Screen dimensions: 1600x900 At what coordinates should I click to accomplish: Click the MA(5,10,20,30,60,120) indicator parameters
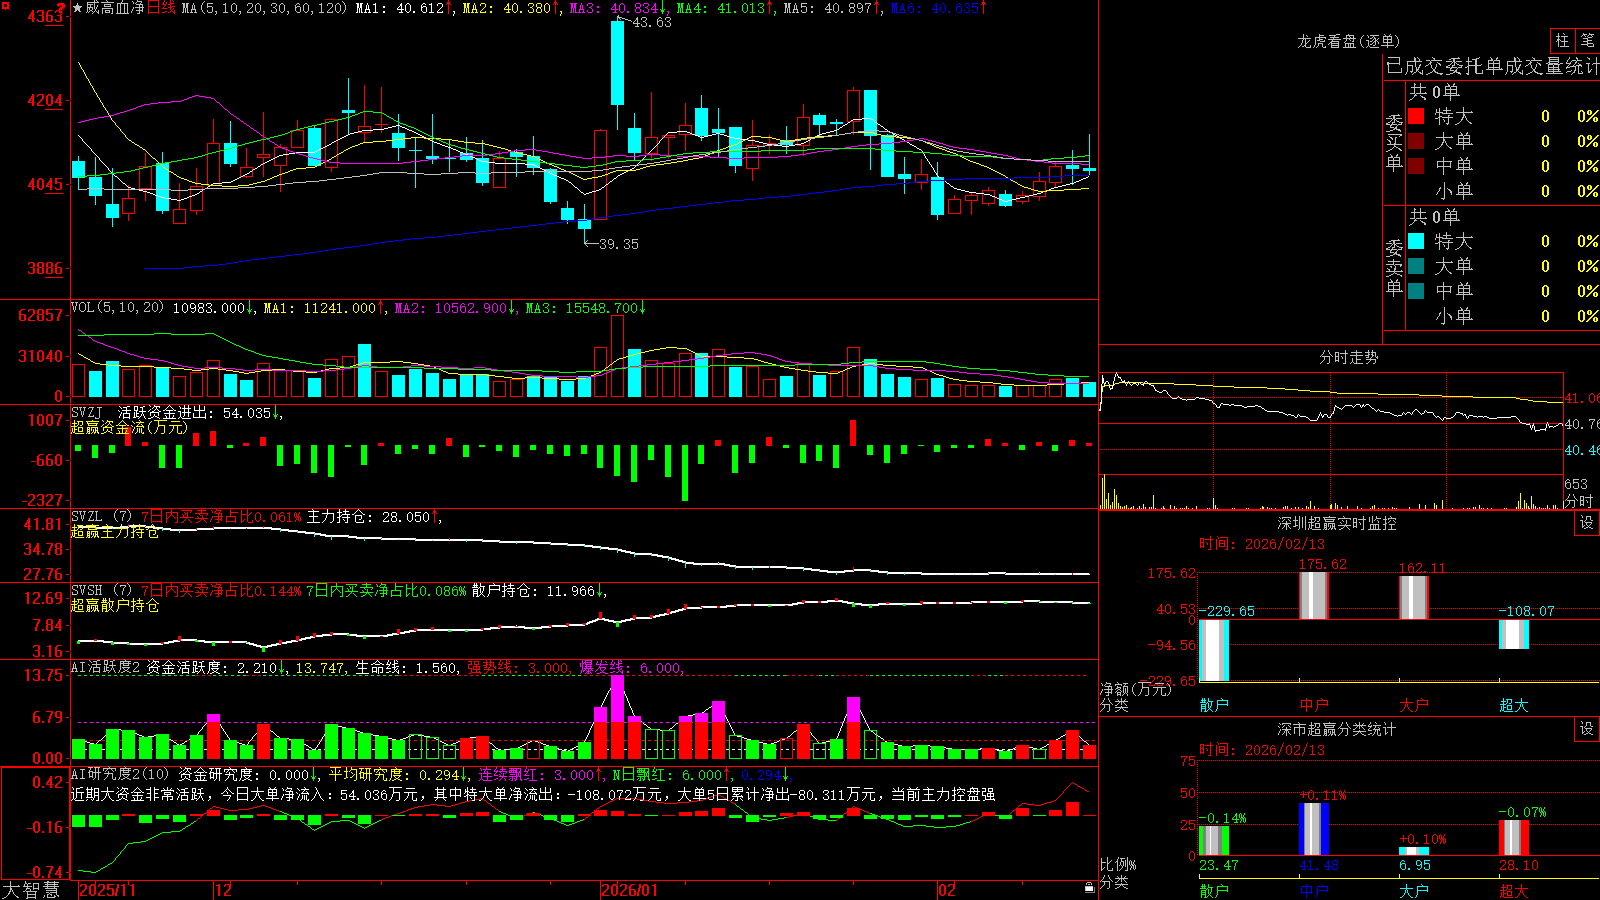coord(264,8)
